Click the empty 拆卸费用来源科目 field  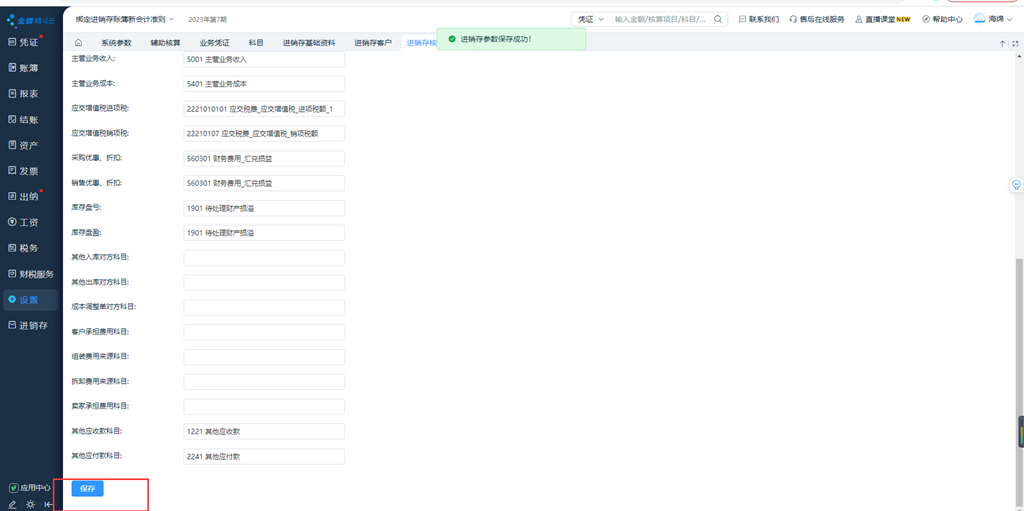pos(264,382)
